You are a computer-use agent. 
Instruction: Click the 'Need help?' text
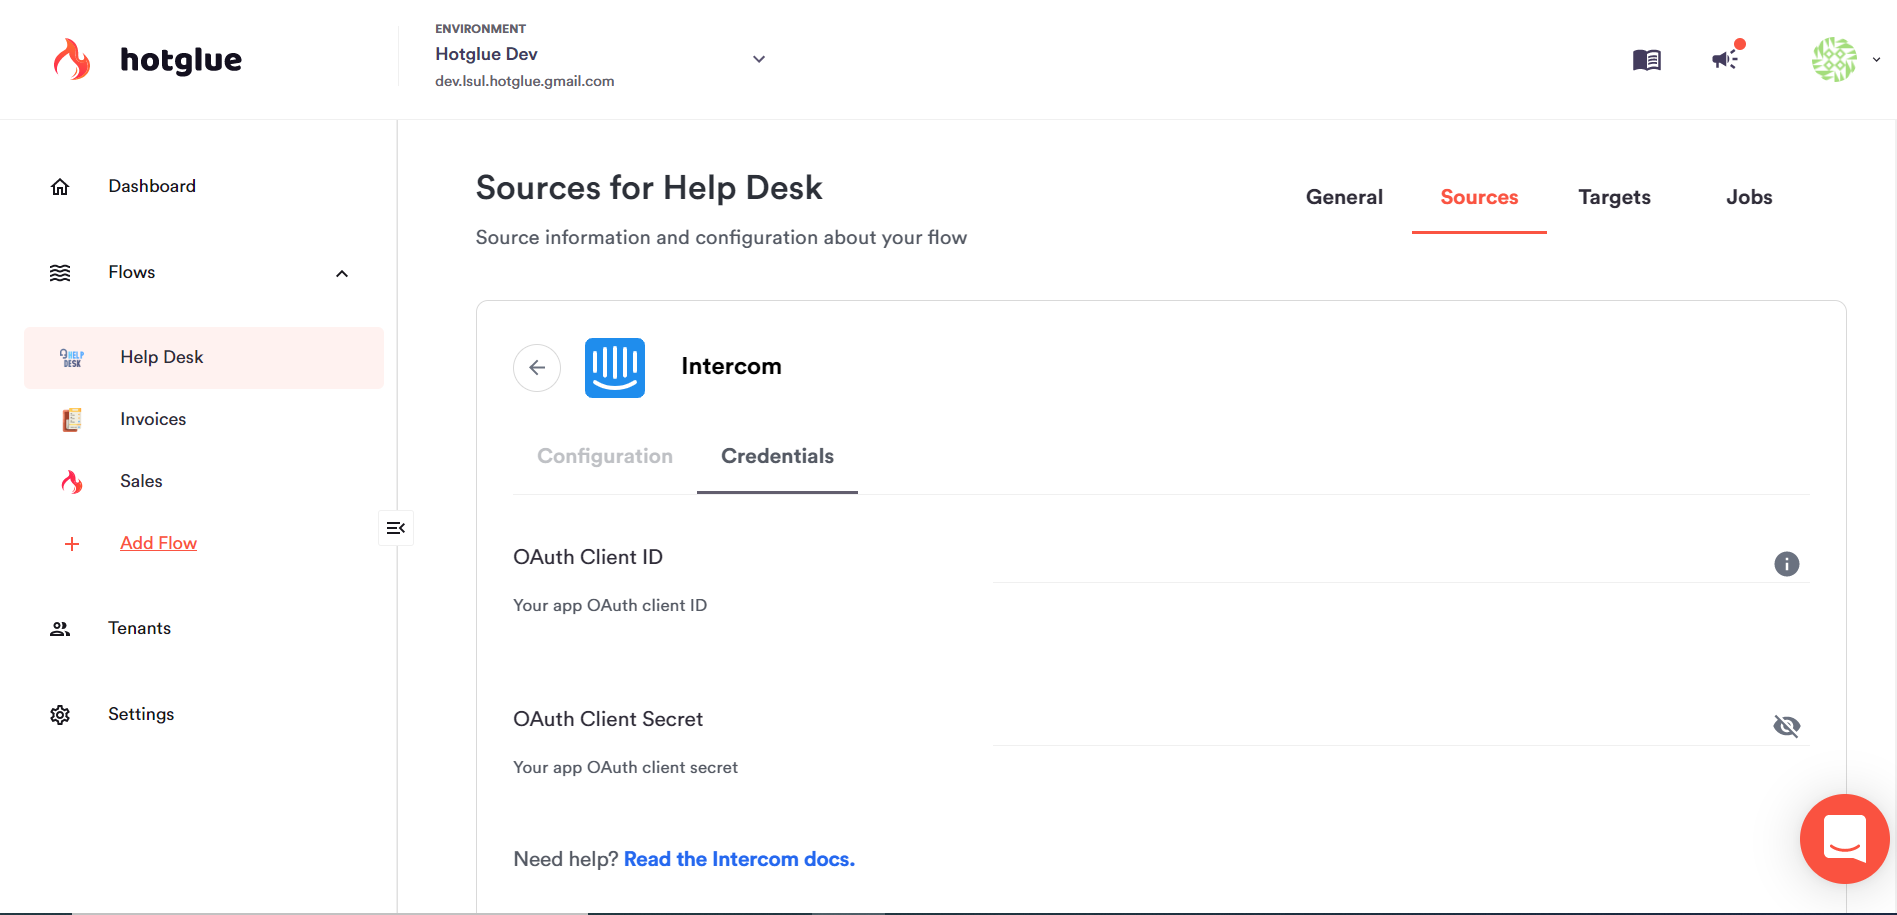tap(566, 859)
